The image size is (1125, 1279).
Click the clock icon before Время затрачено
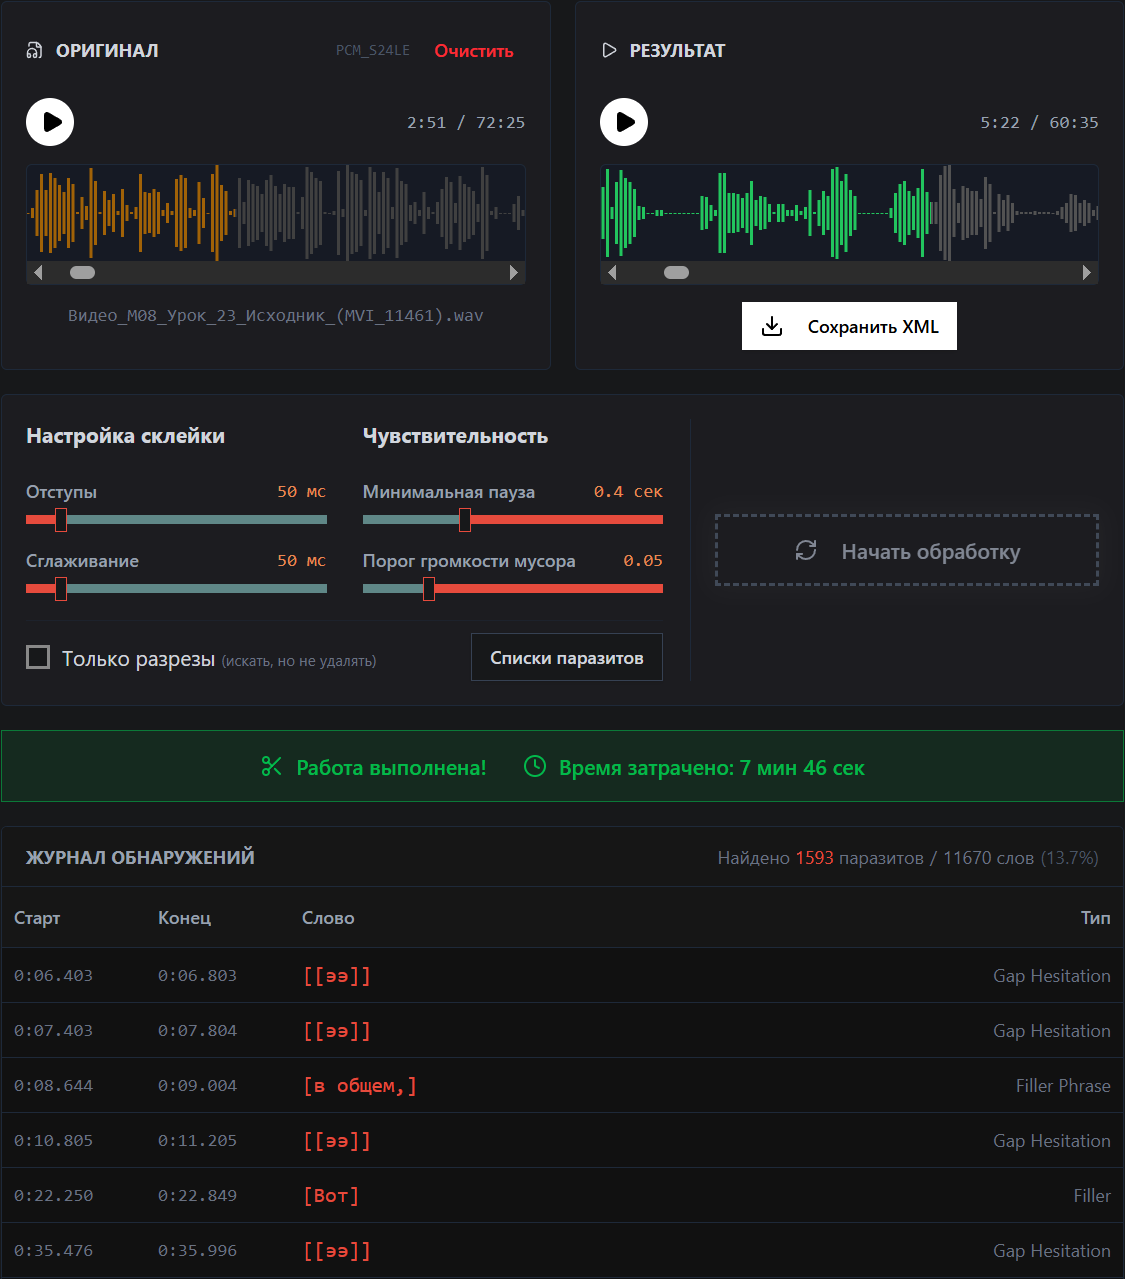[x=535, y=766]
